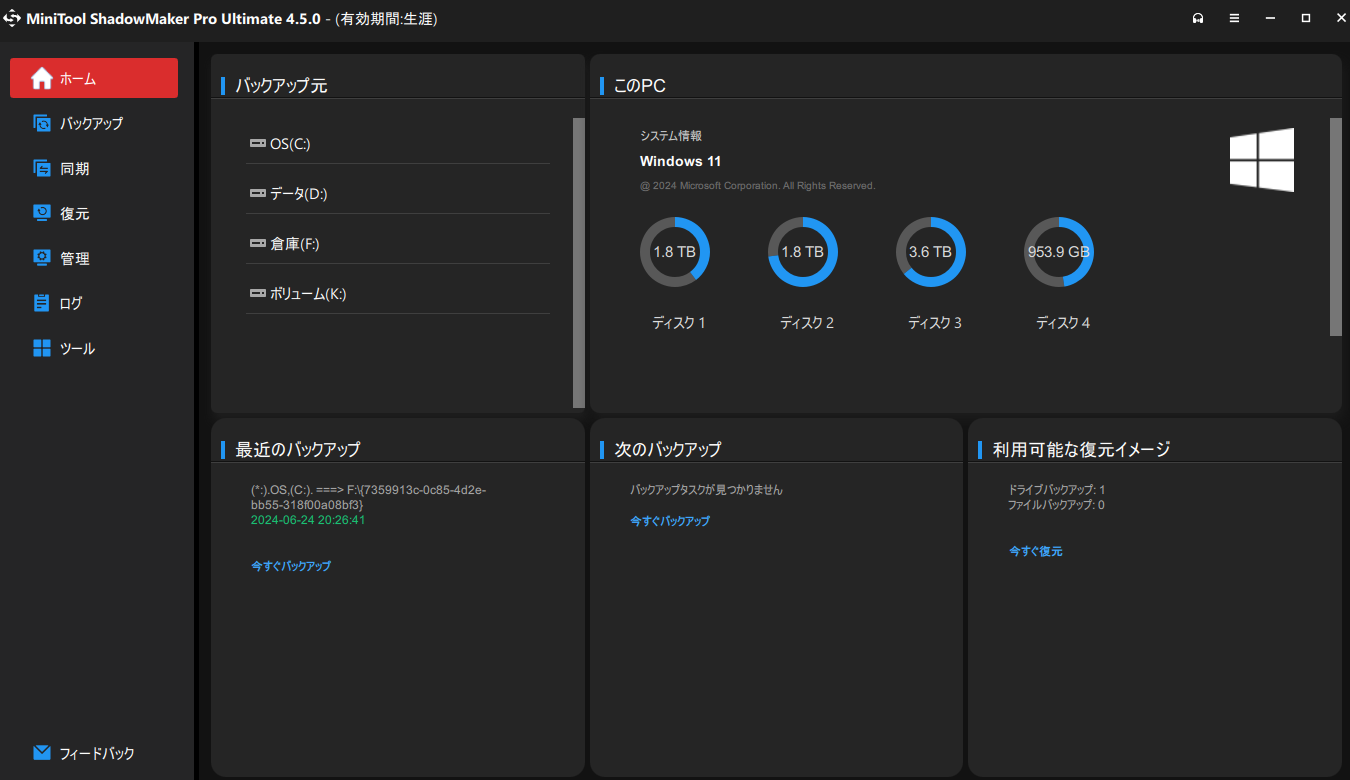
Task: Click the 復元 restore sidebar icon
Action: [42, 213]
